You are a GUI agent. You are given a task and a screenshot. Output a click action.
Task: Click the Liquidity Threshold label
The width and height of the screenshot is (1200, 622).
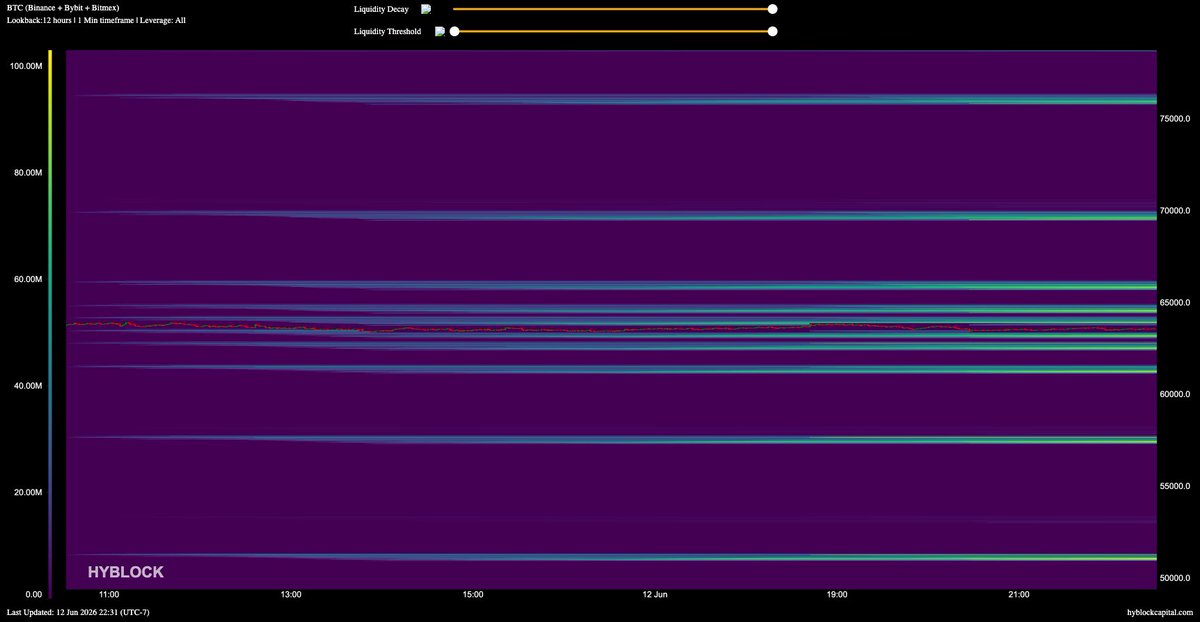click(x=387, y=32)
